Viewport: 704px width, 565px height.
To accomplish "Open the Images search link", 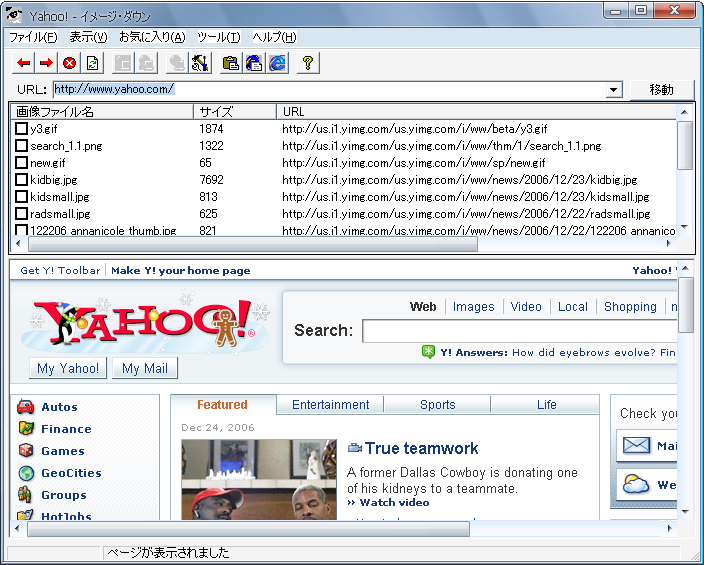I will pyautogui.click(x=473, y=306).
